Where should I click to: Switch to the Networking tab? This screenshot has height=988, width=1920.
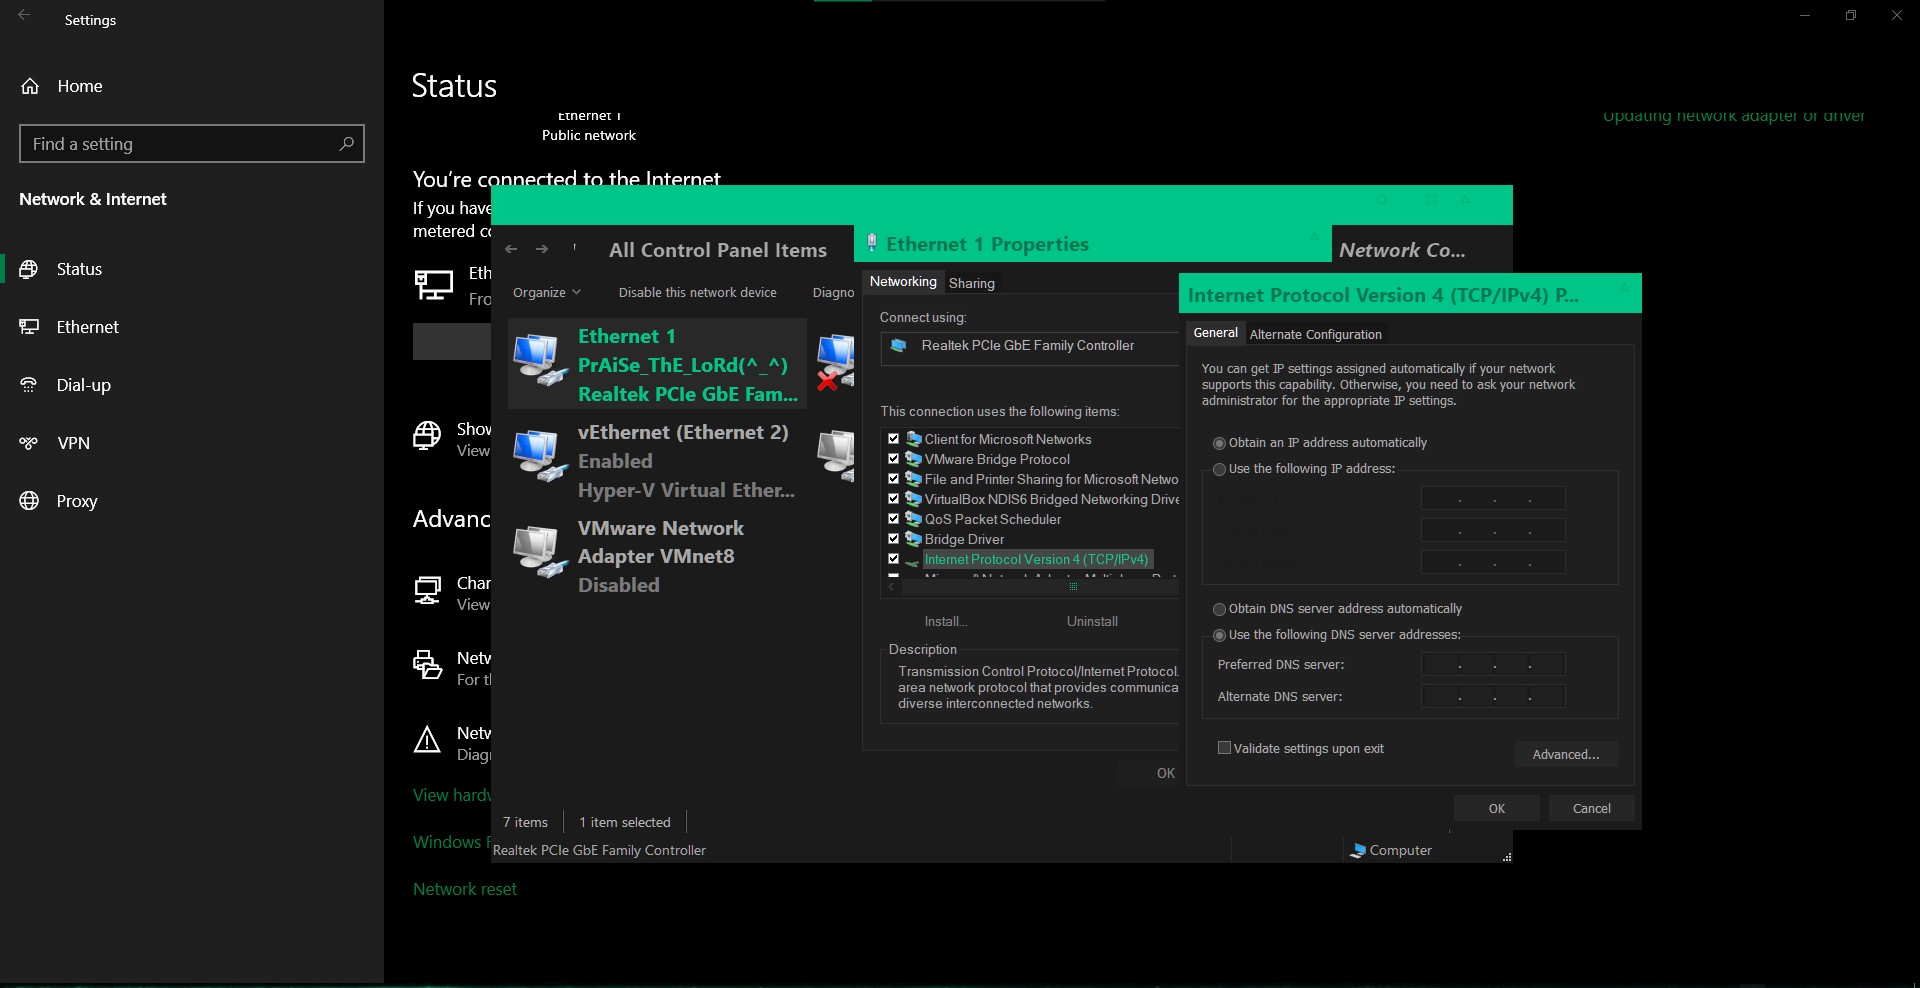click(903, 282)
